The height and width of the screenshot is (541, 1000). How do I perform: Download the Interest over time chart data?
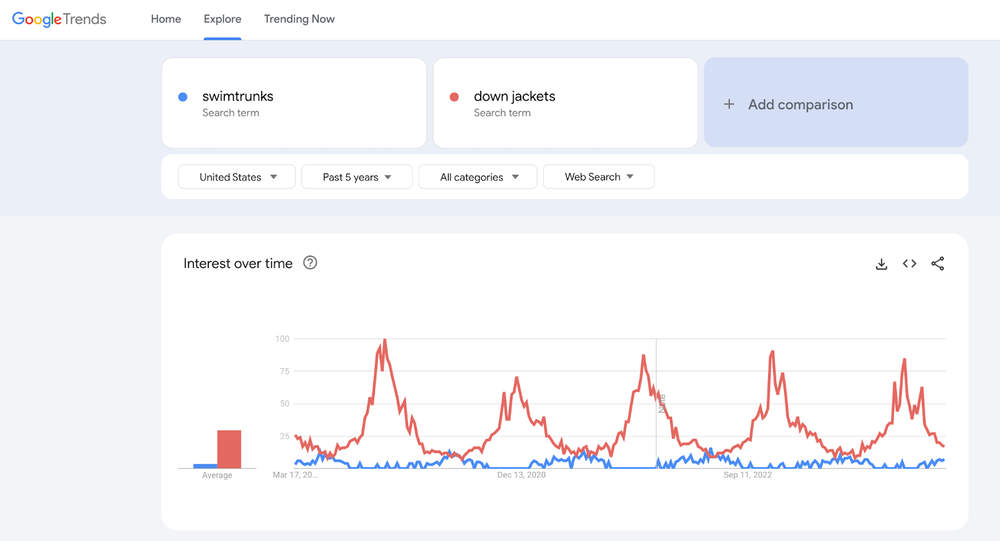881,264
